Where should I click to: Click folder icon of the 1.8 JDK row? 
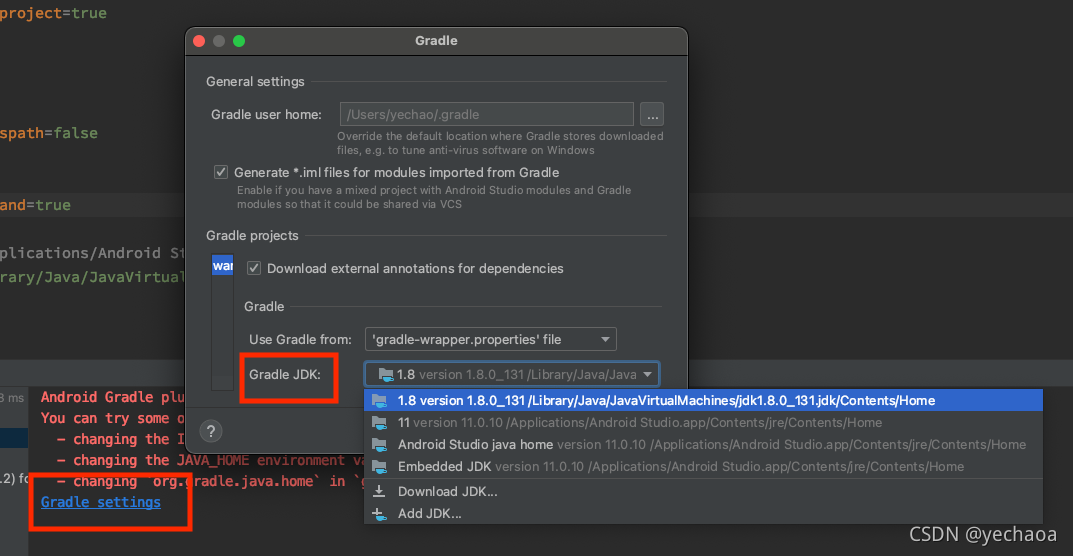point(378,401)
